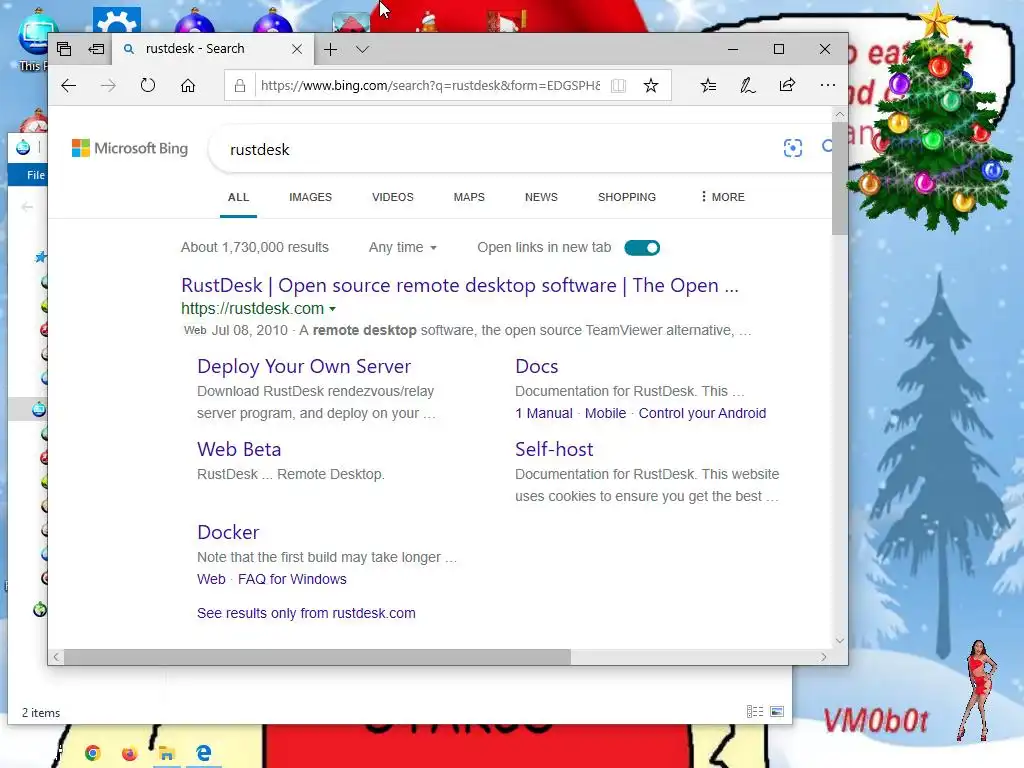The width and height of the screenshot is (1024, 768).
Task: Open the Mobile docs link
Action: click(x=605, y=413)
